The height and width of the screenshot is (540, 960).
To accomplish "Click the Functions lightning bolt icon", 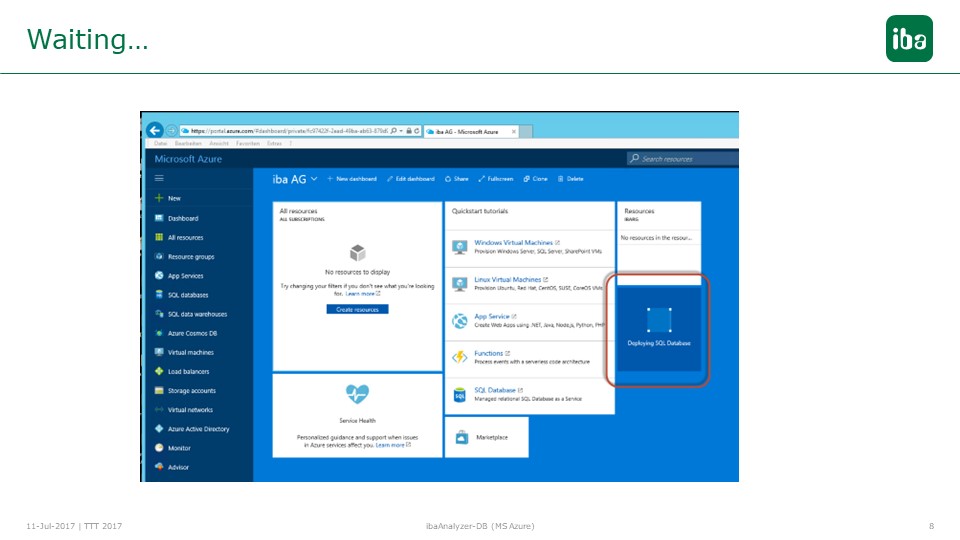I will tap(460, 357).
